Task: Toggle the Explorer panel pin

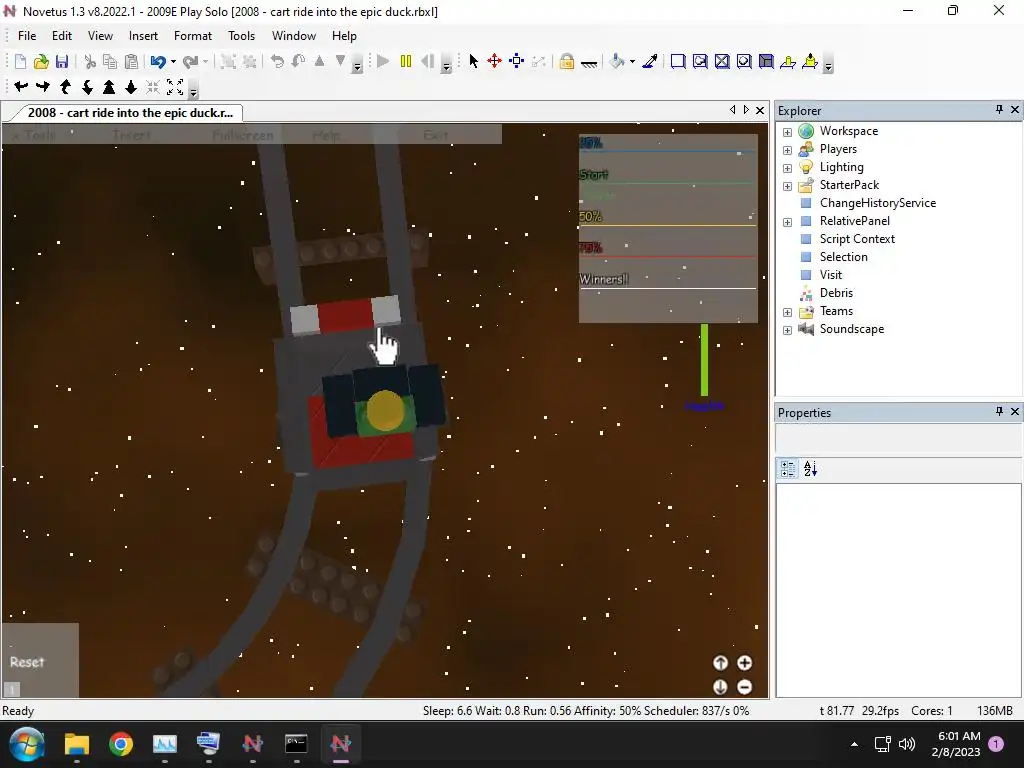Action: (x=999, y=110)
